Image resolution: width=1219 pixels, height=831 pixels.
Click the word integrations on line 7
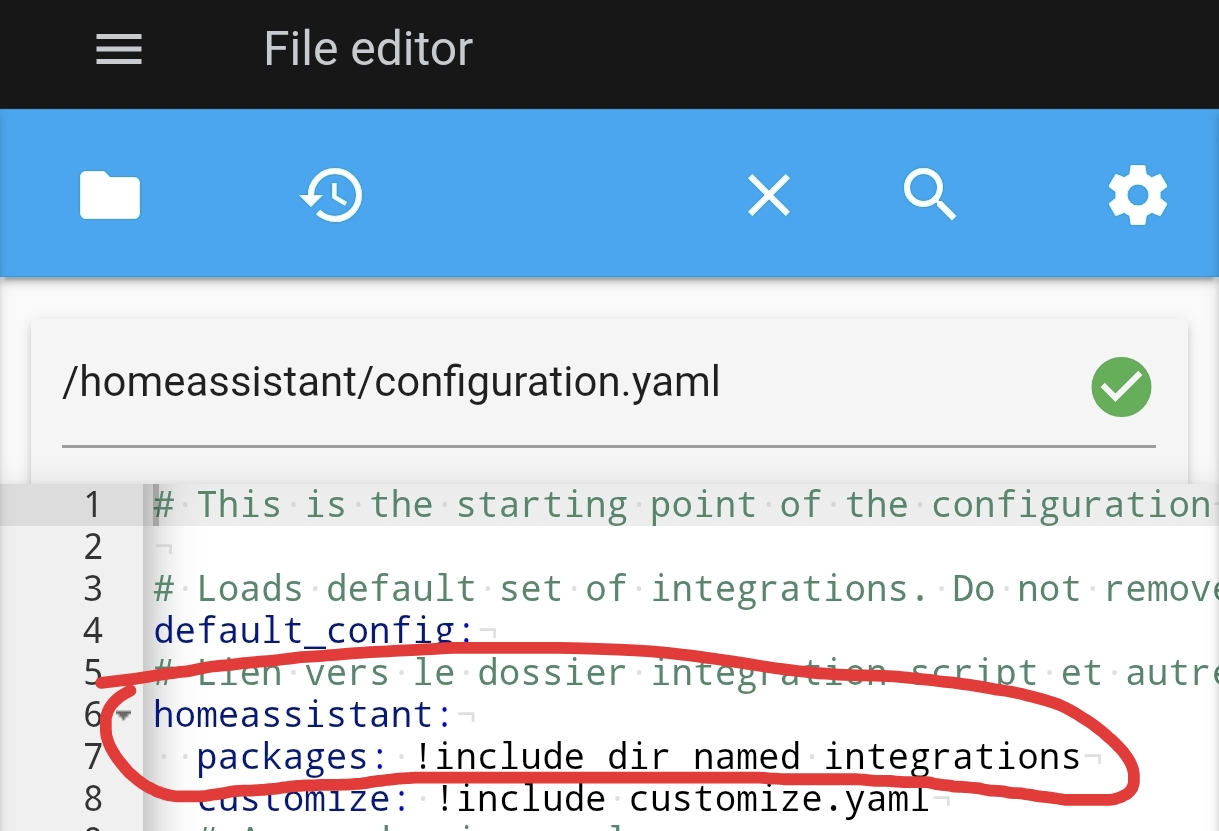[x=952, y=757]
